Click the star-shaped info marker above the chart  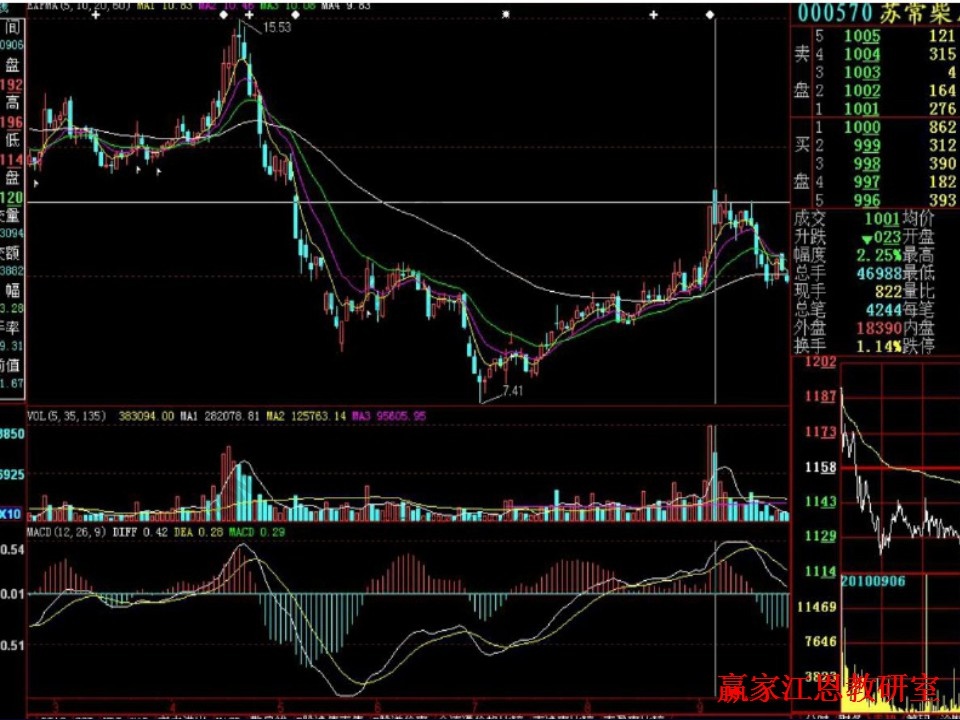506,14
